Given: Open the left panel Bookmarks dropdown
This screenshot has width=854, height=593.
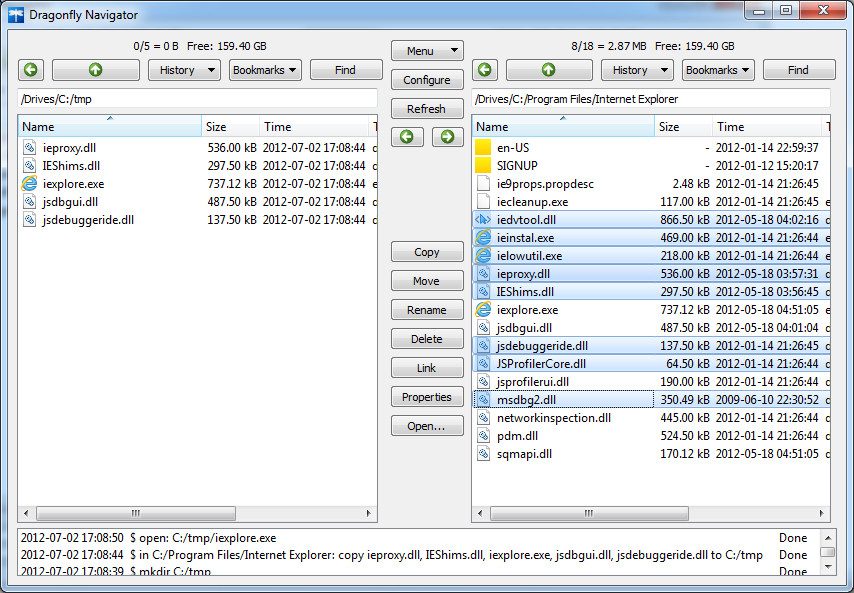Looking at the screenshot, I should 265,70.
